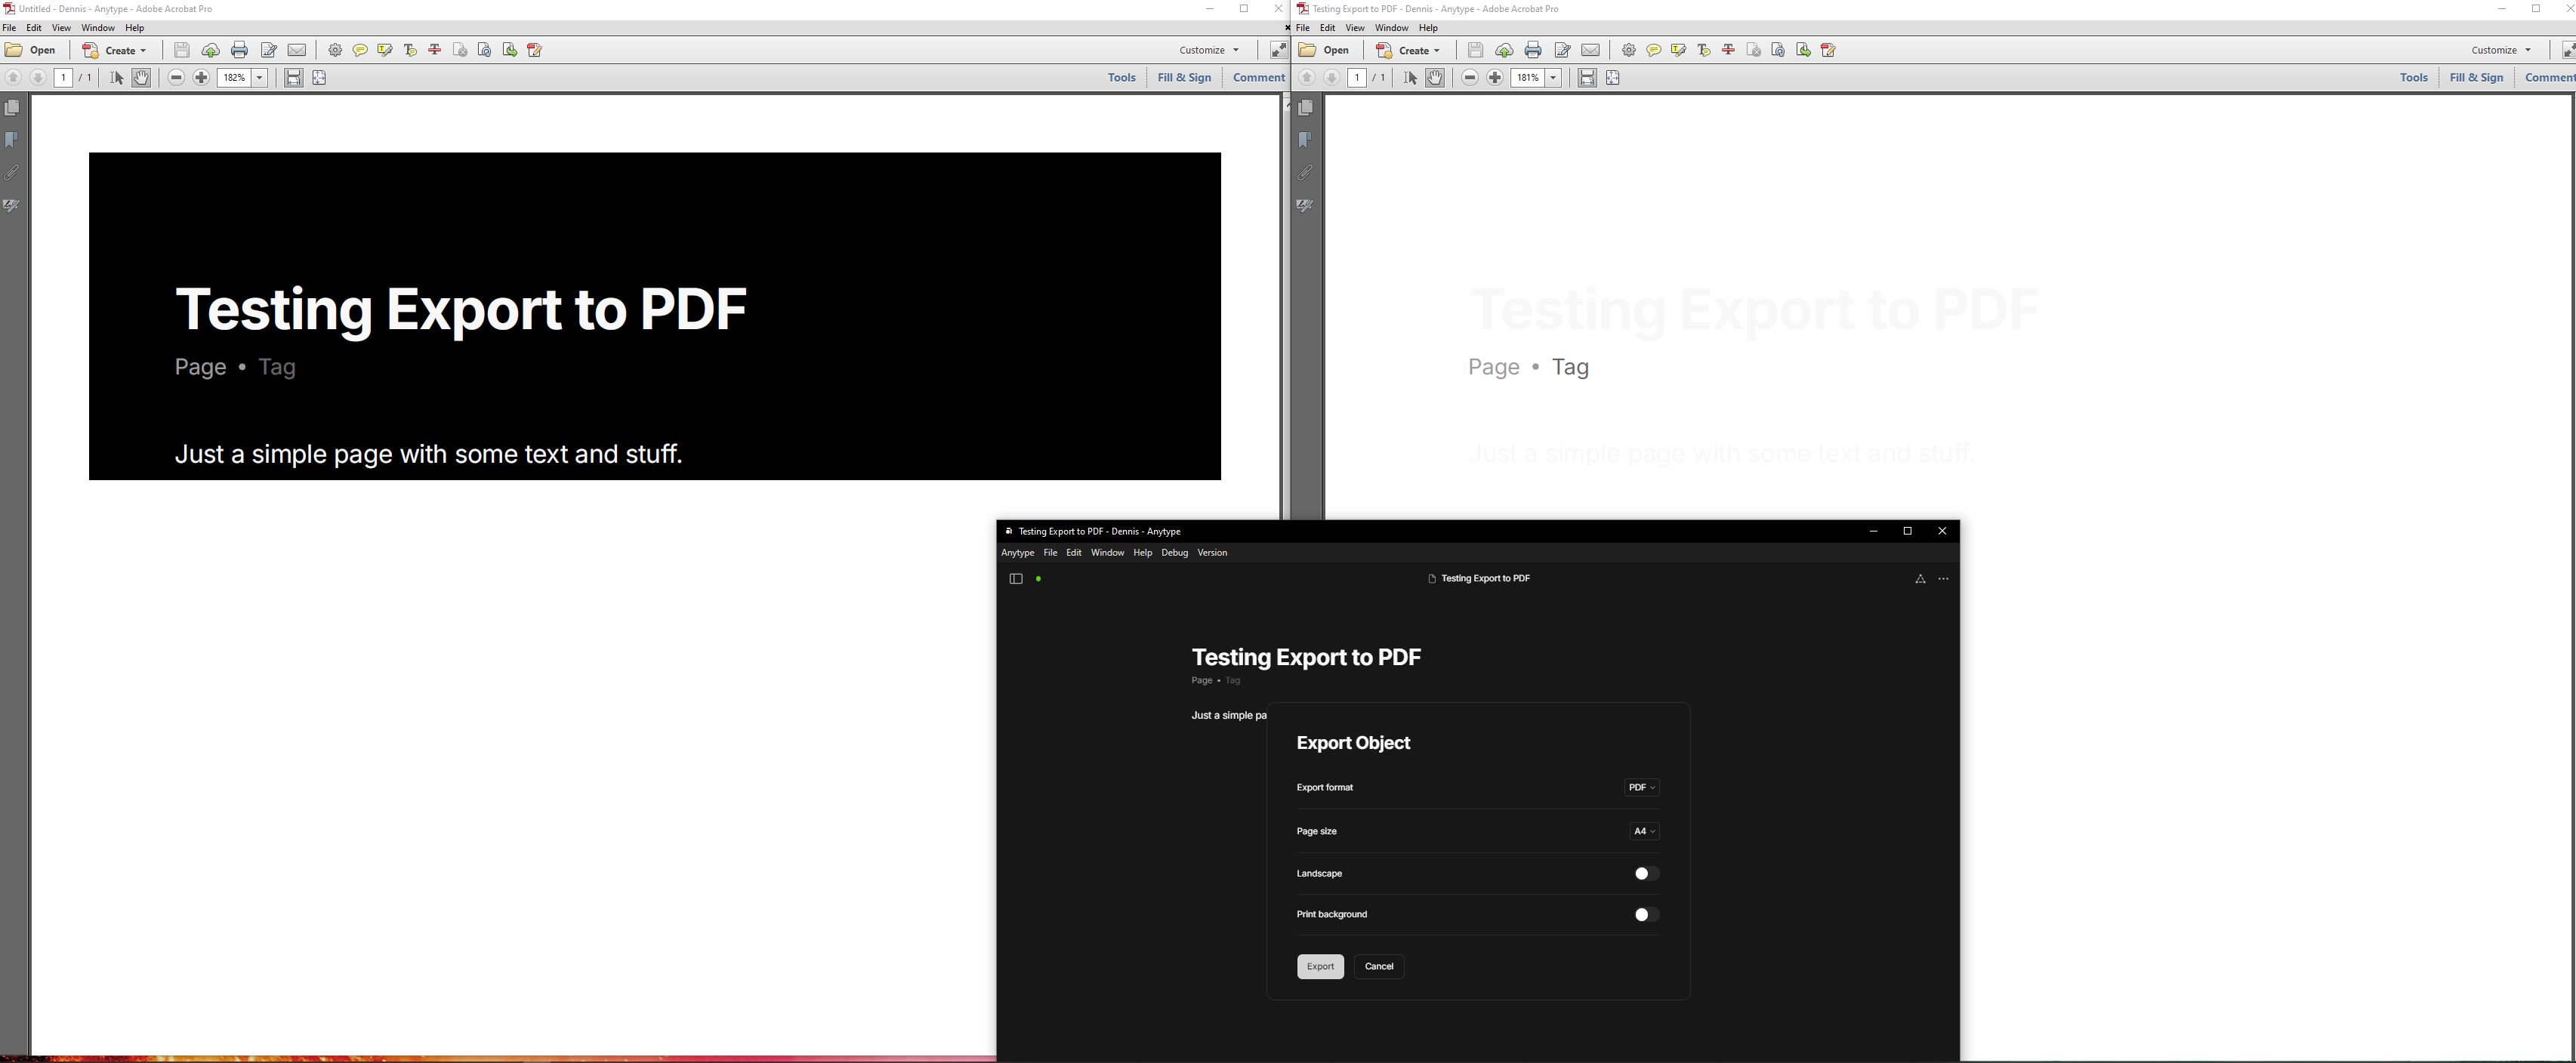Open page thumbnails panel in left Acrobat
Screen dimensions: 2576x1063
tap(12, 108)
